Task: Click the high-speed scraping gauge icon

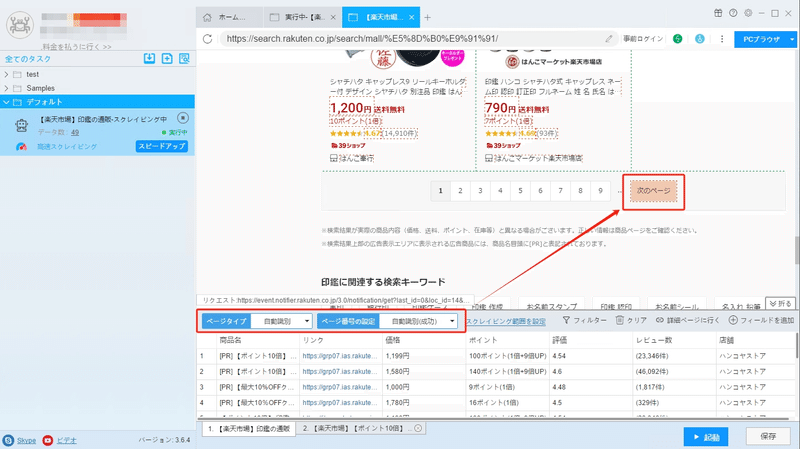Action: (21, 146)
